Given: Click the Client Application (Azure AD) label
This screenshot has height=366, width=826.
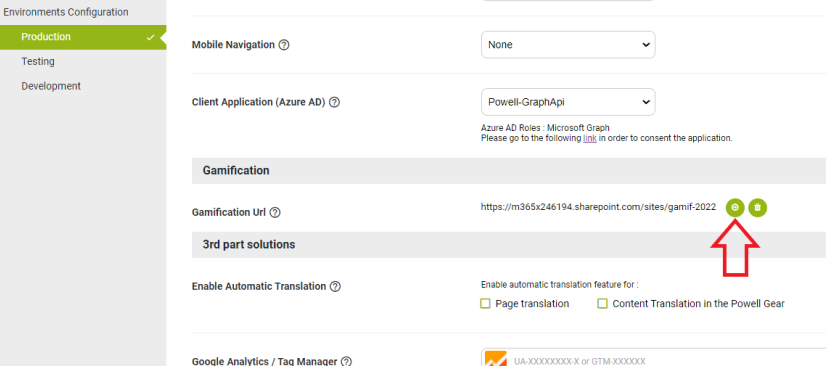Looking at the screenshot, I should click(258, 102).
